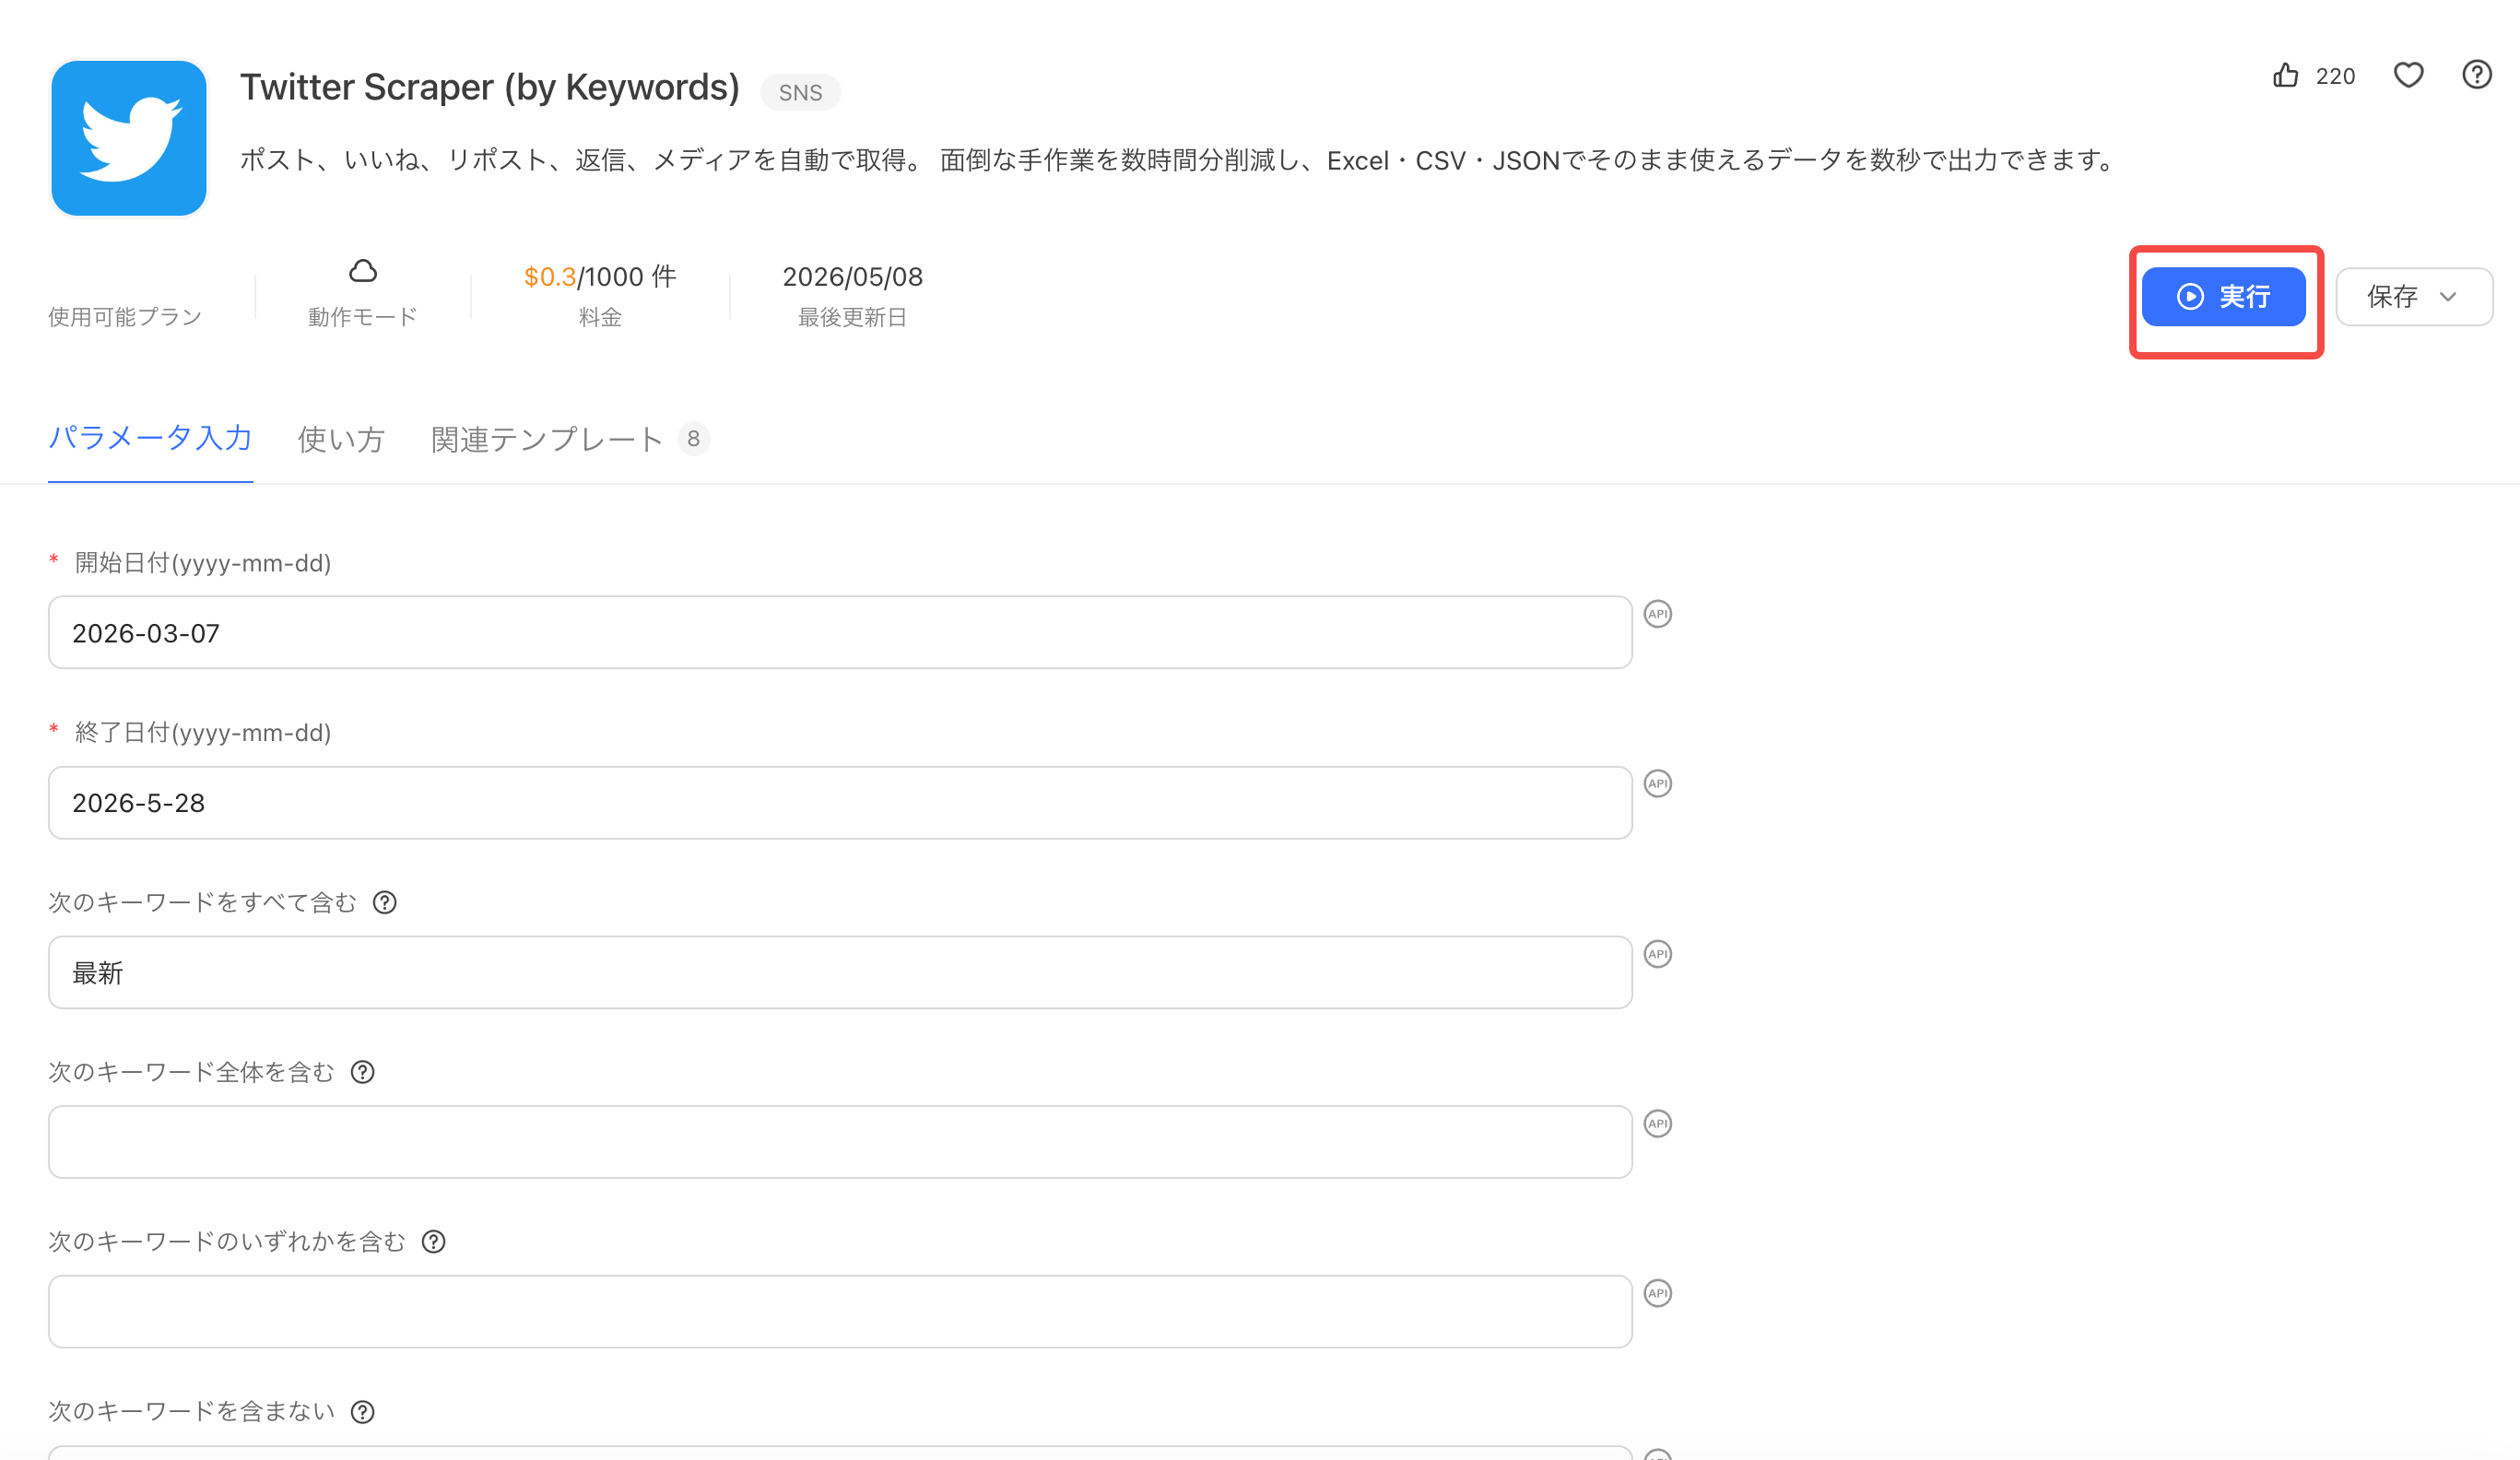
Task: Click the $0.3/1000 件 price text
Action: coord(600,276)
